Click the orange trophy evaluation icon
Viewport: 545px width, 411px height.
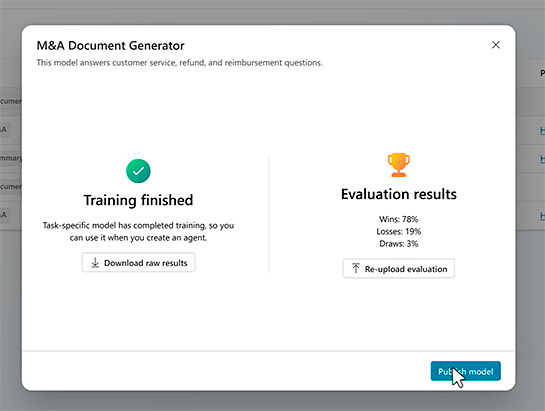pyautogui.click(x=399, y=165)
